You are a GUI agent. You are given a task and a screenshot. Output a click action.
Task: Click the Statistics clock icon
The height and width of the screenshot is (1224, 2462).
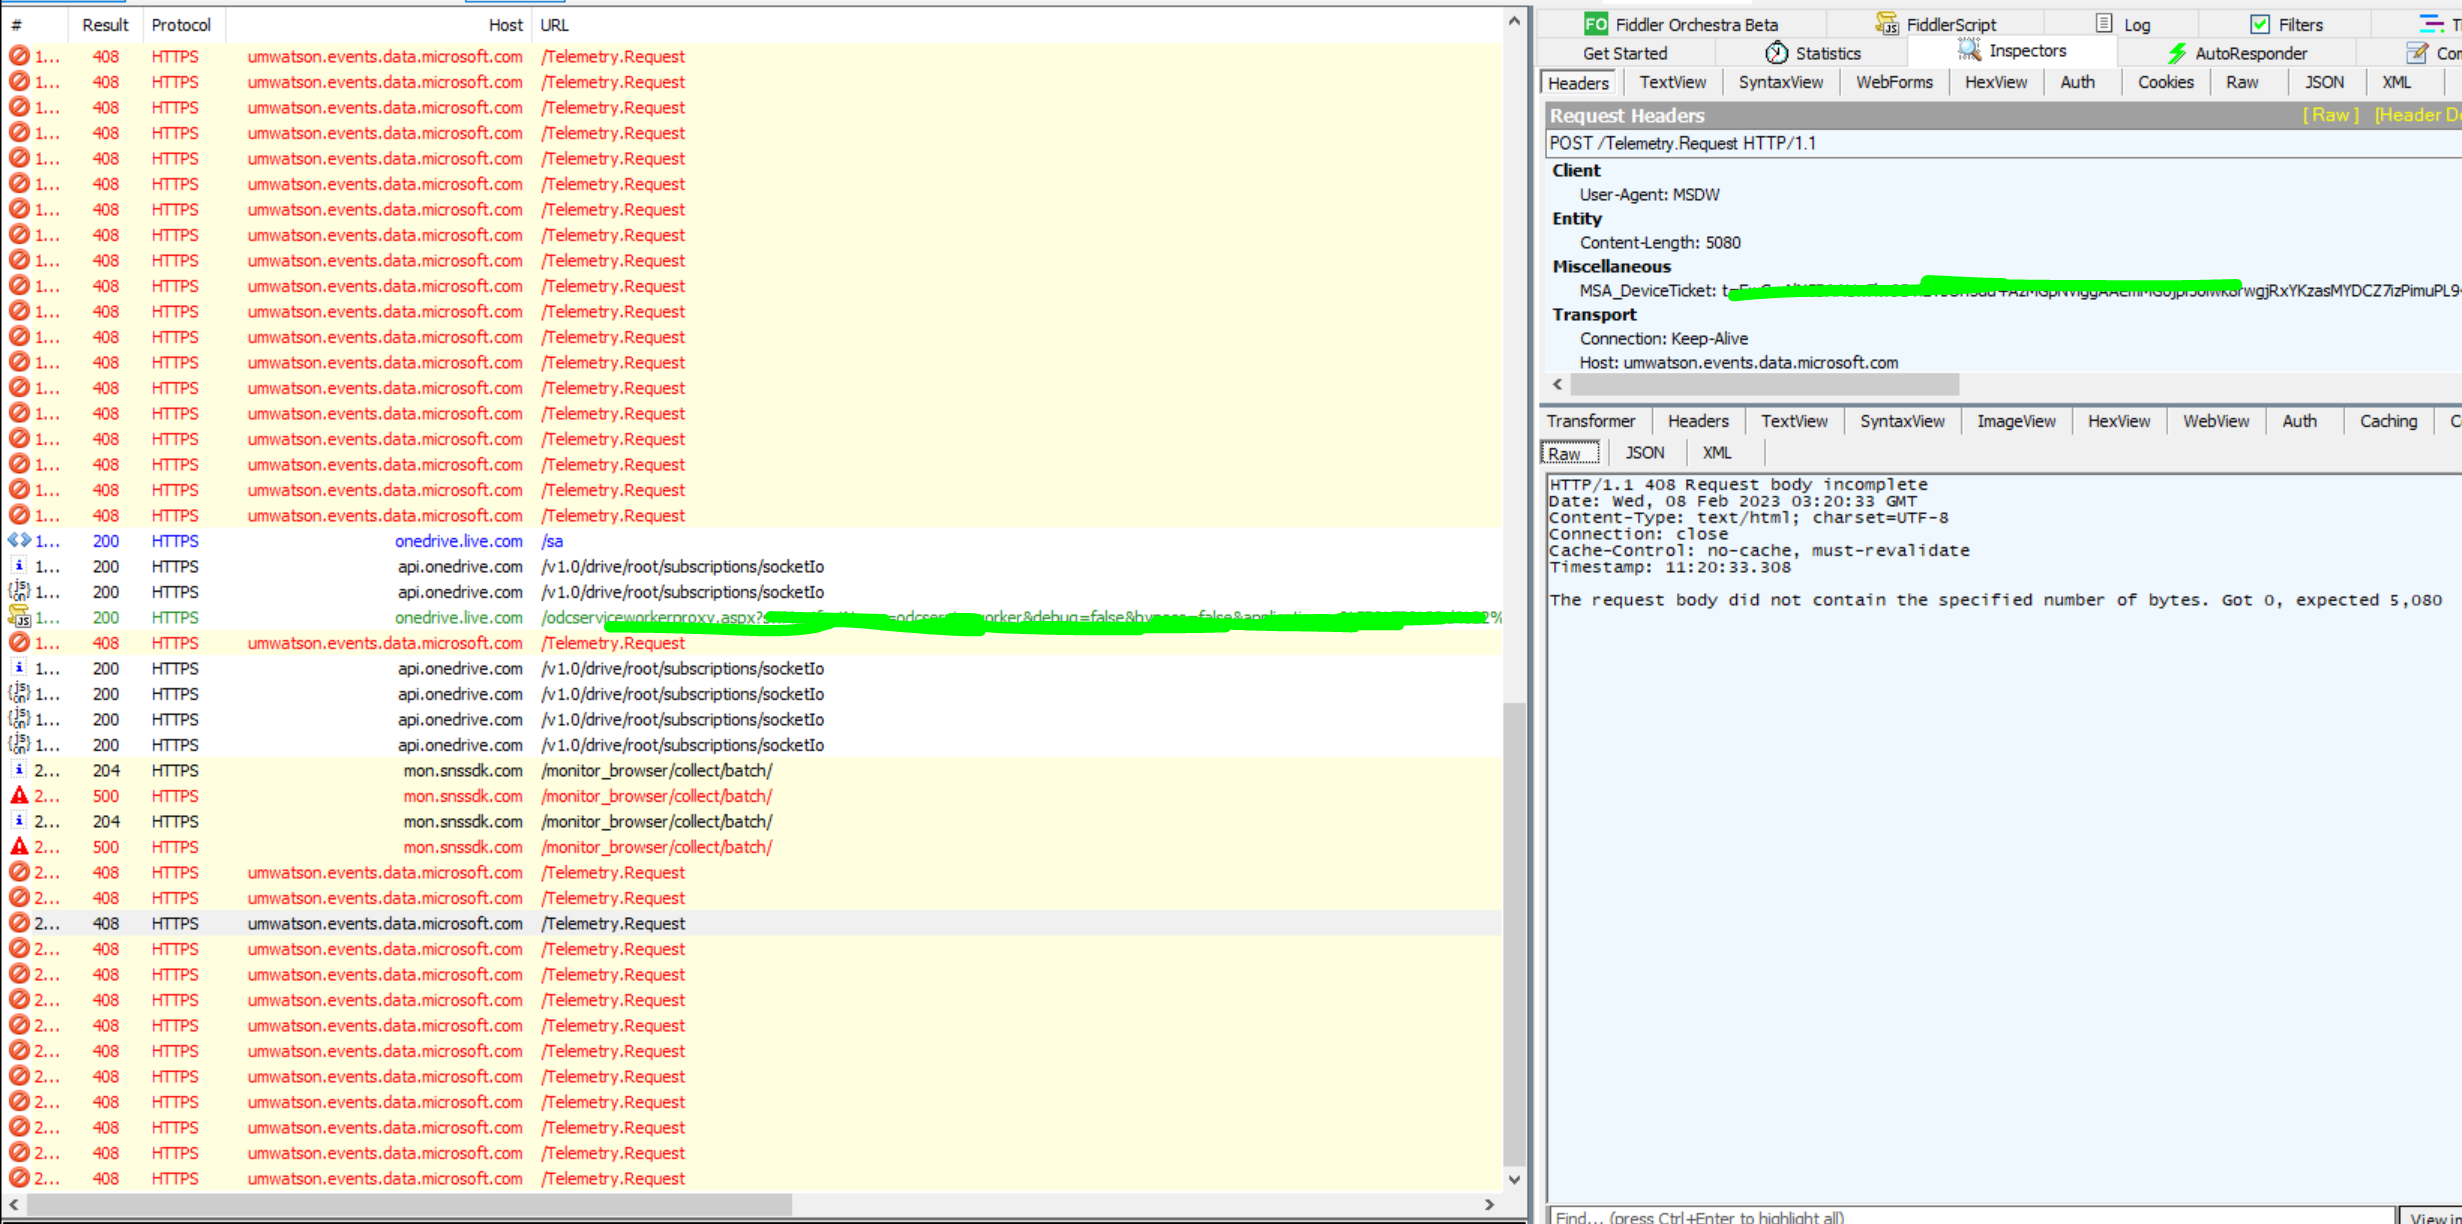click(1777, 52)
